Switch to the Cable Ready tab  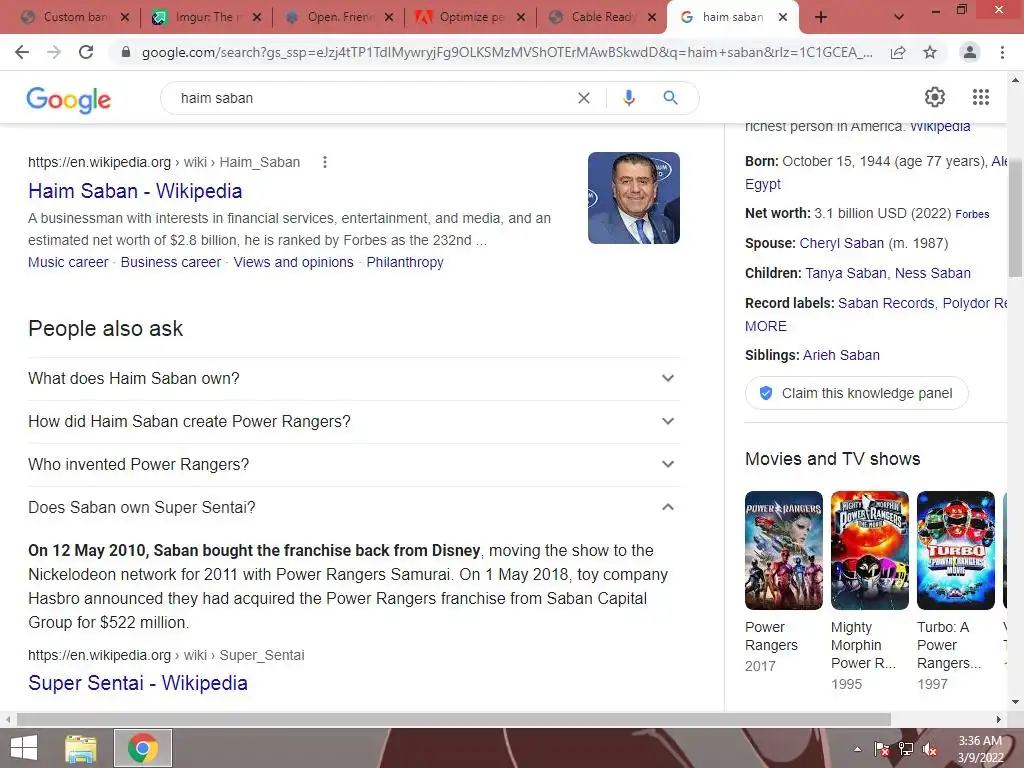(602, 17)
